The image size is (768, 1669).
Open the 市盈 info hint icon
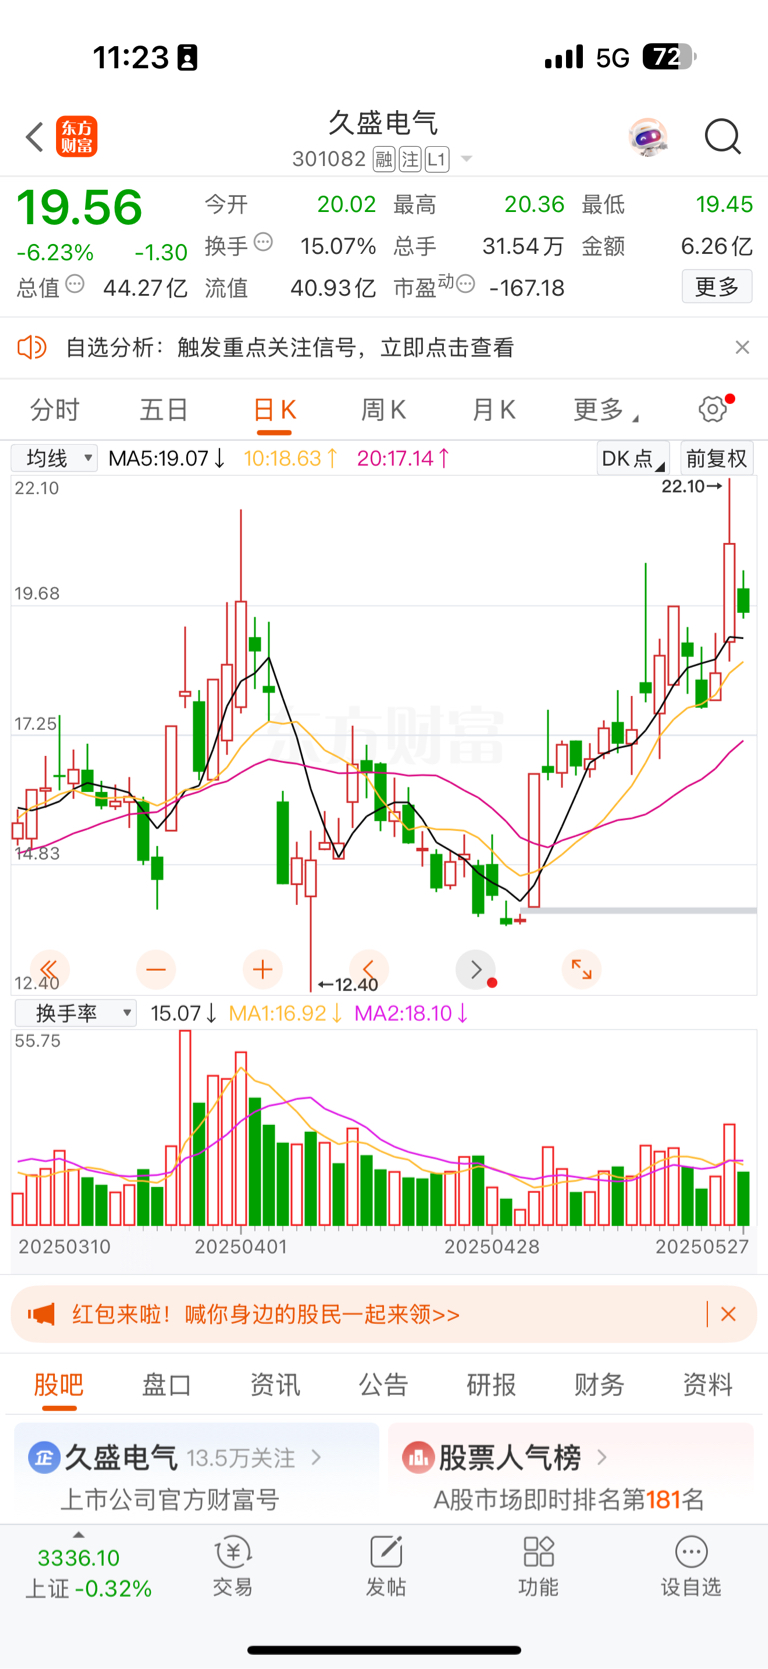pyautogui.click(x=465, y=285)
